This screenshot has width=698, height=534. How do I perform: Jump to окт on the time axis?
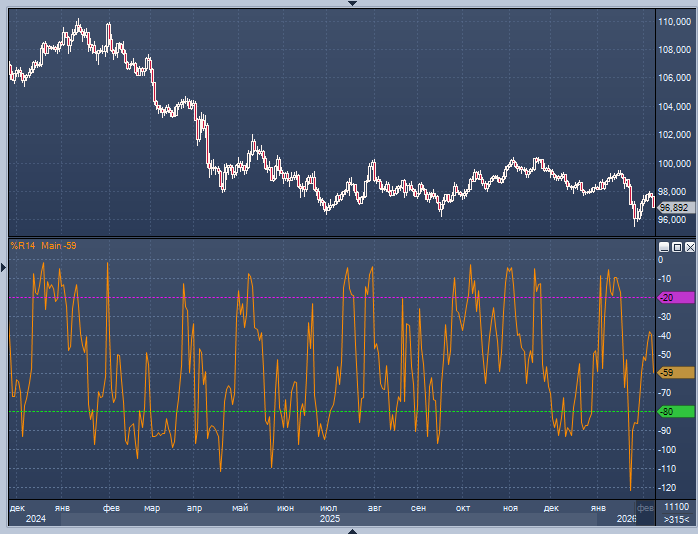pos(463,508)
